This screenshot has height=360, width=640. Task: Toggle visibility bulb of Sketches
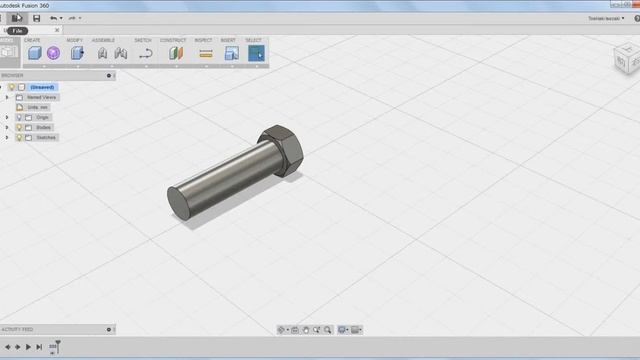point(19,138)
